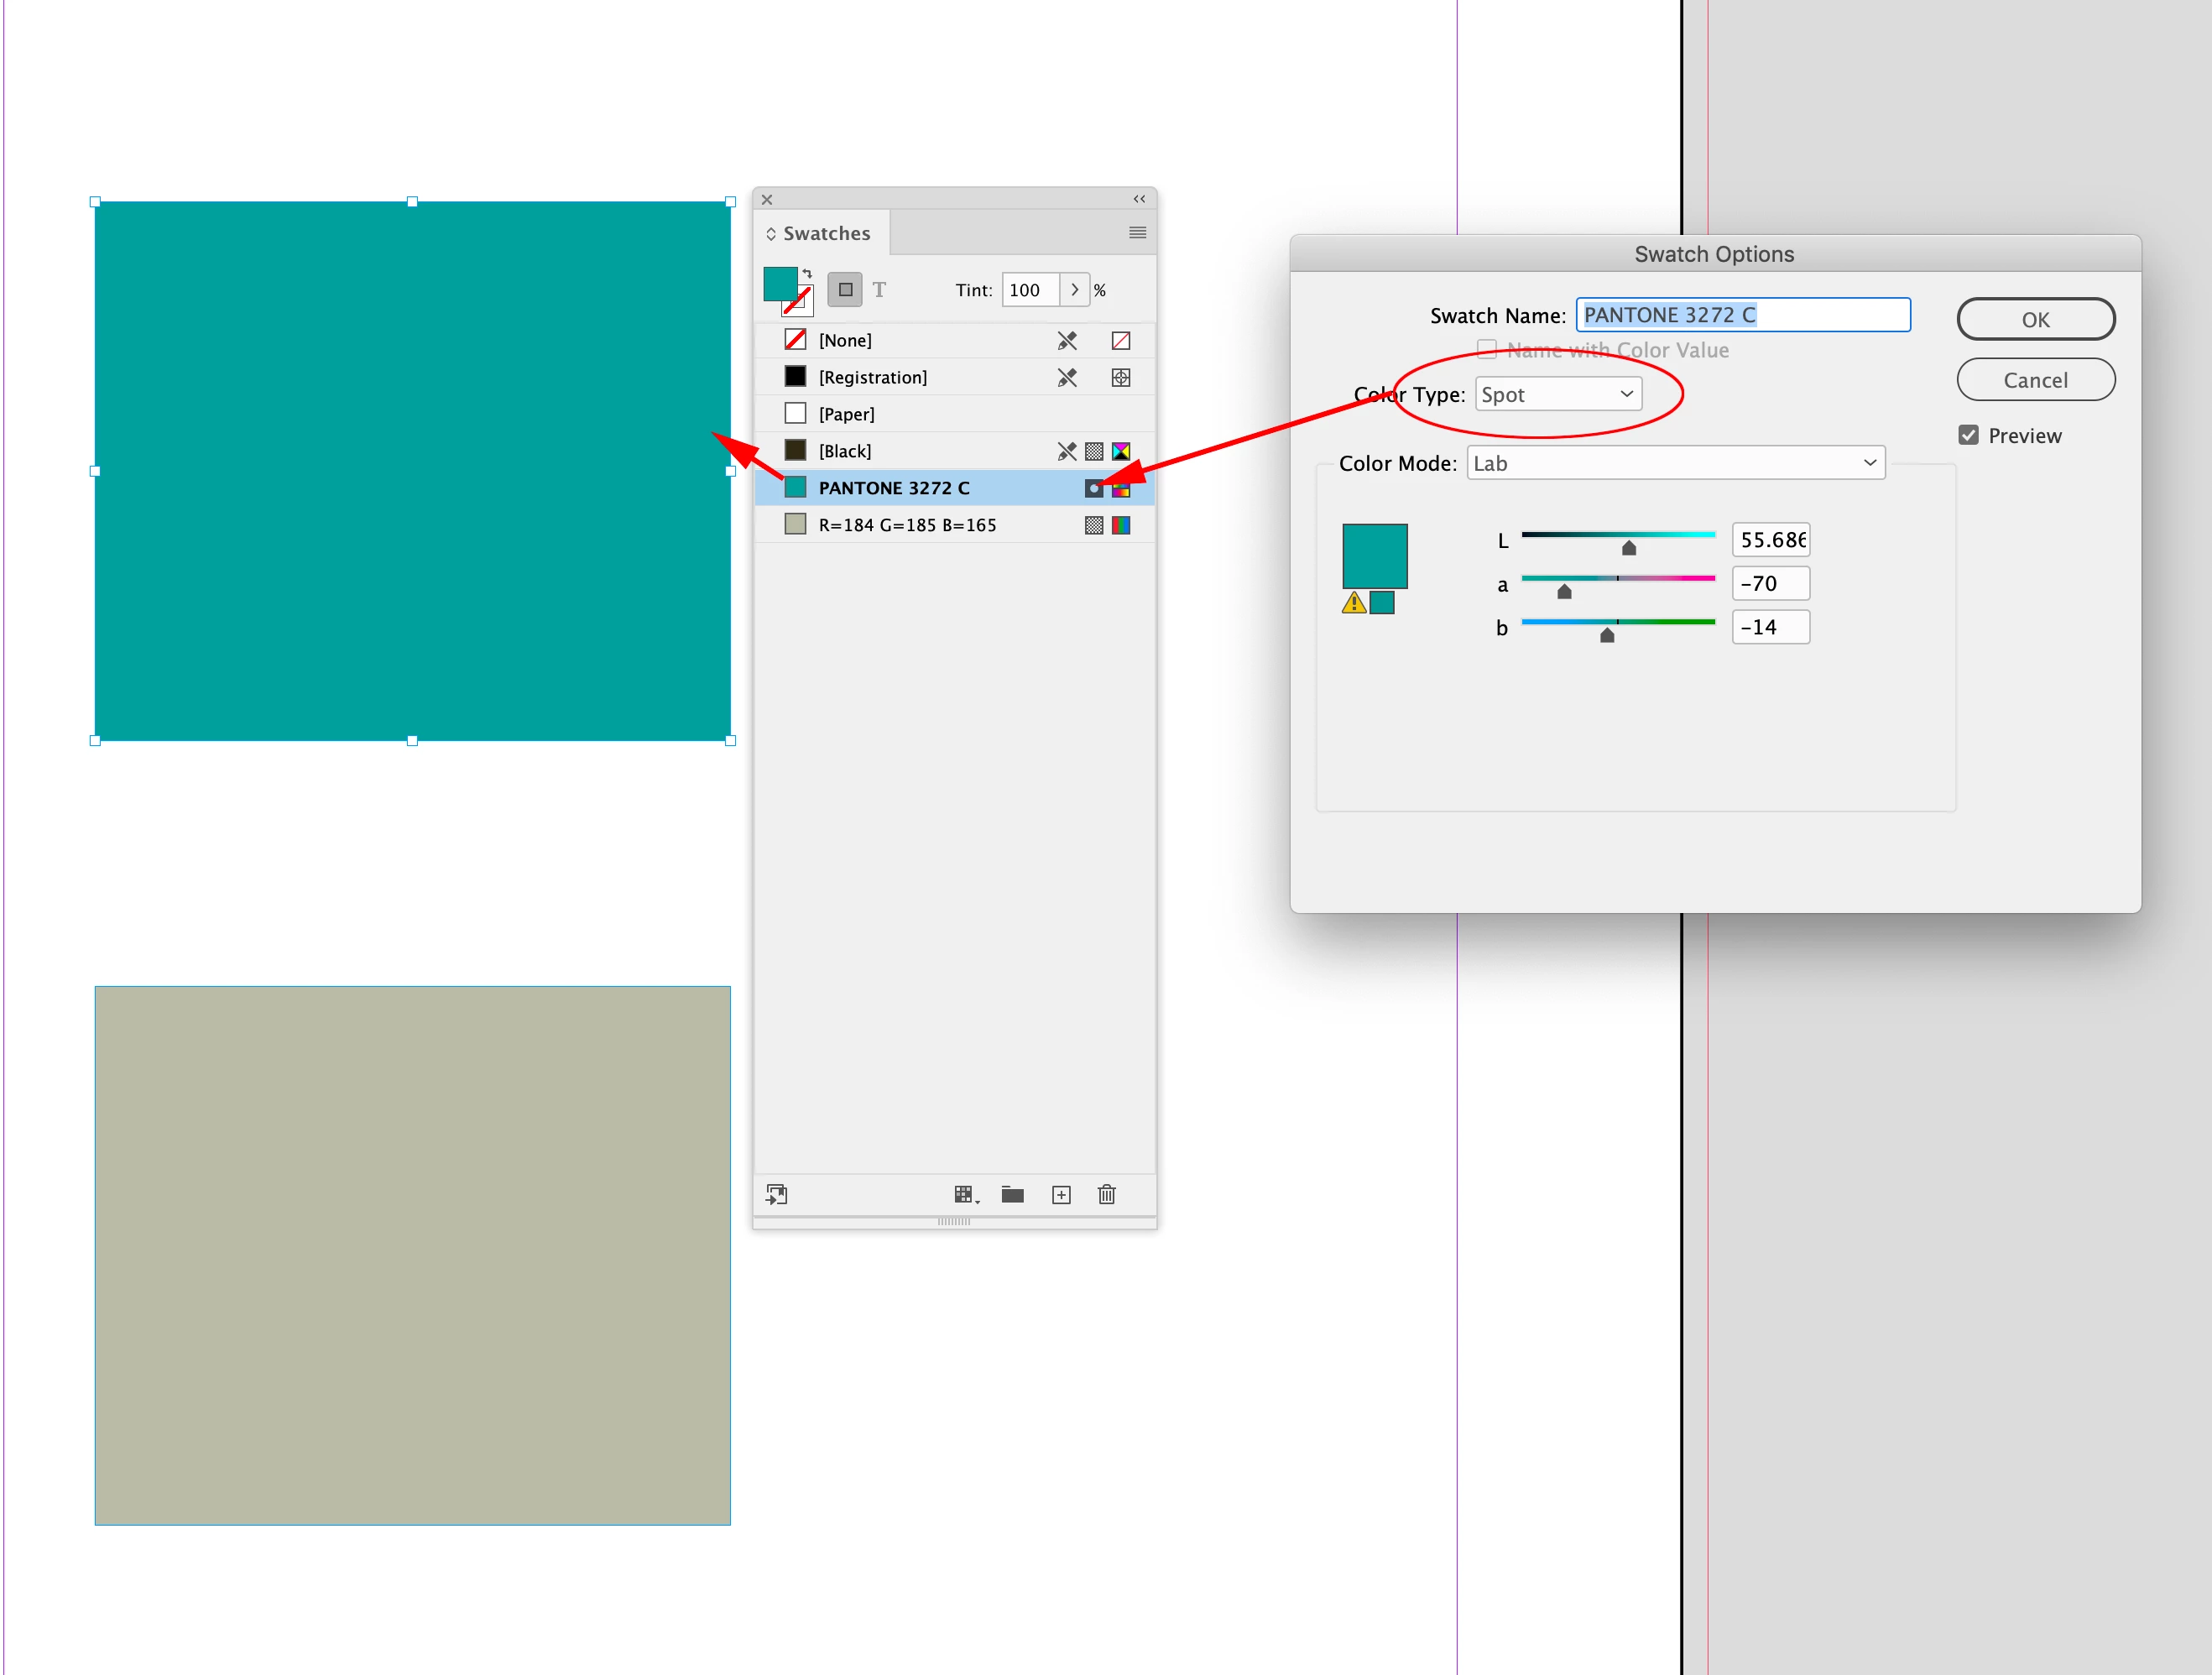Uncheck the Preview checkbox
This screenshot has height=1675, width=2212.
point(1968,435)
